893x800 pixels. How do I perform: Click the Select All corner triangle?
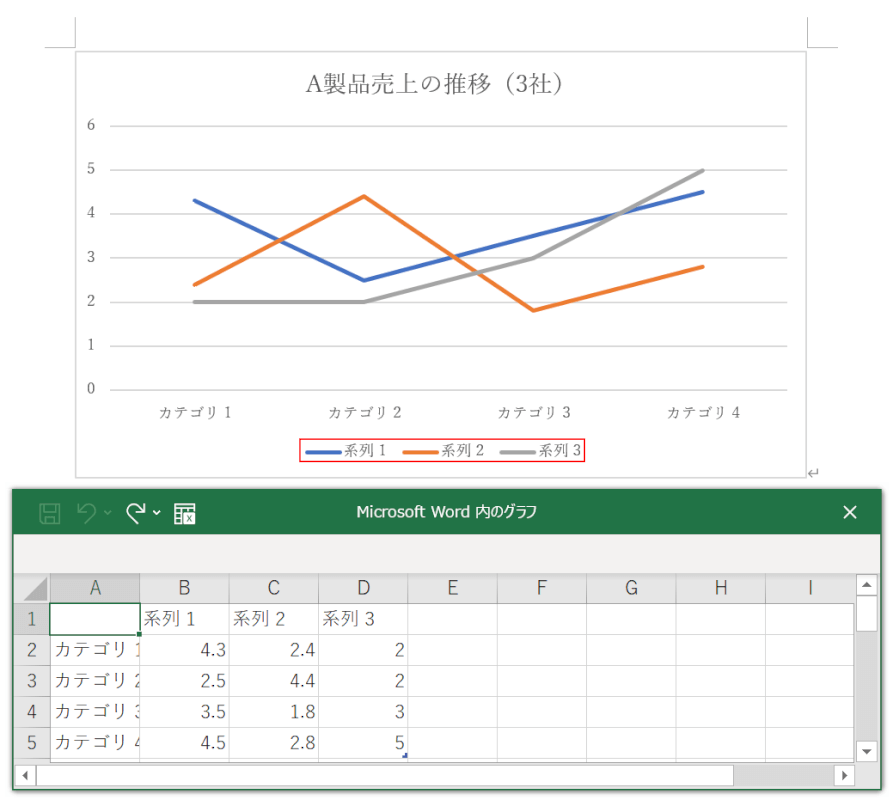point(35,588)
